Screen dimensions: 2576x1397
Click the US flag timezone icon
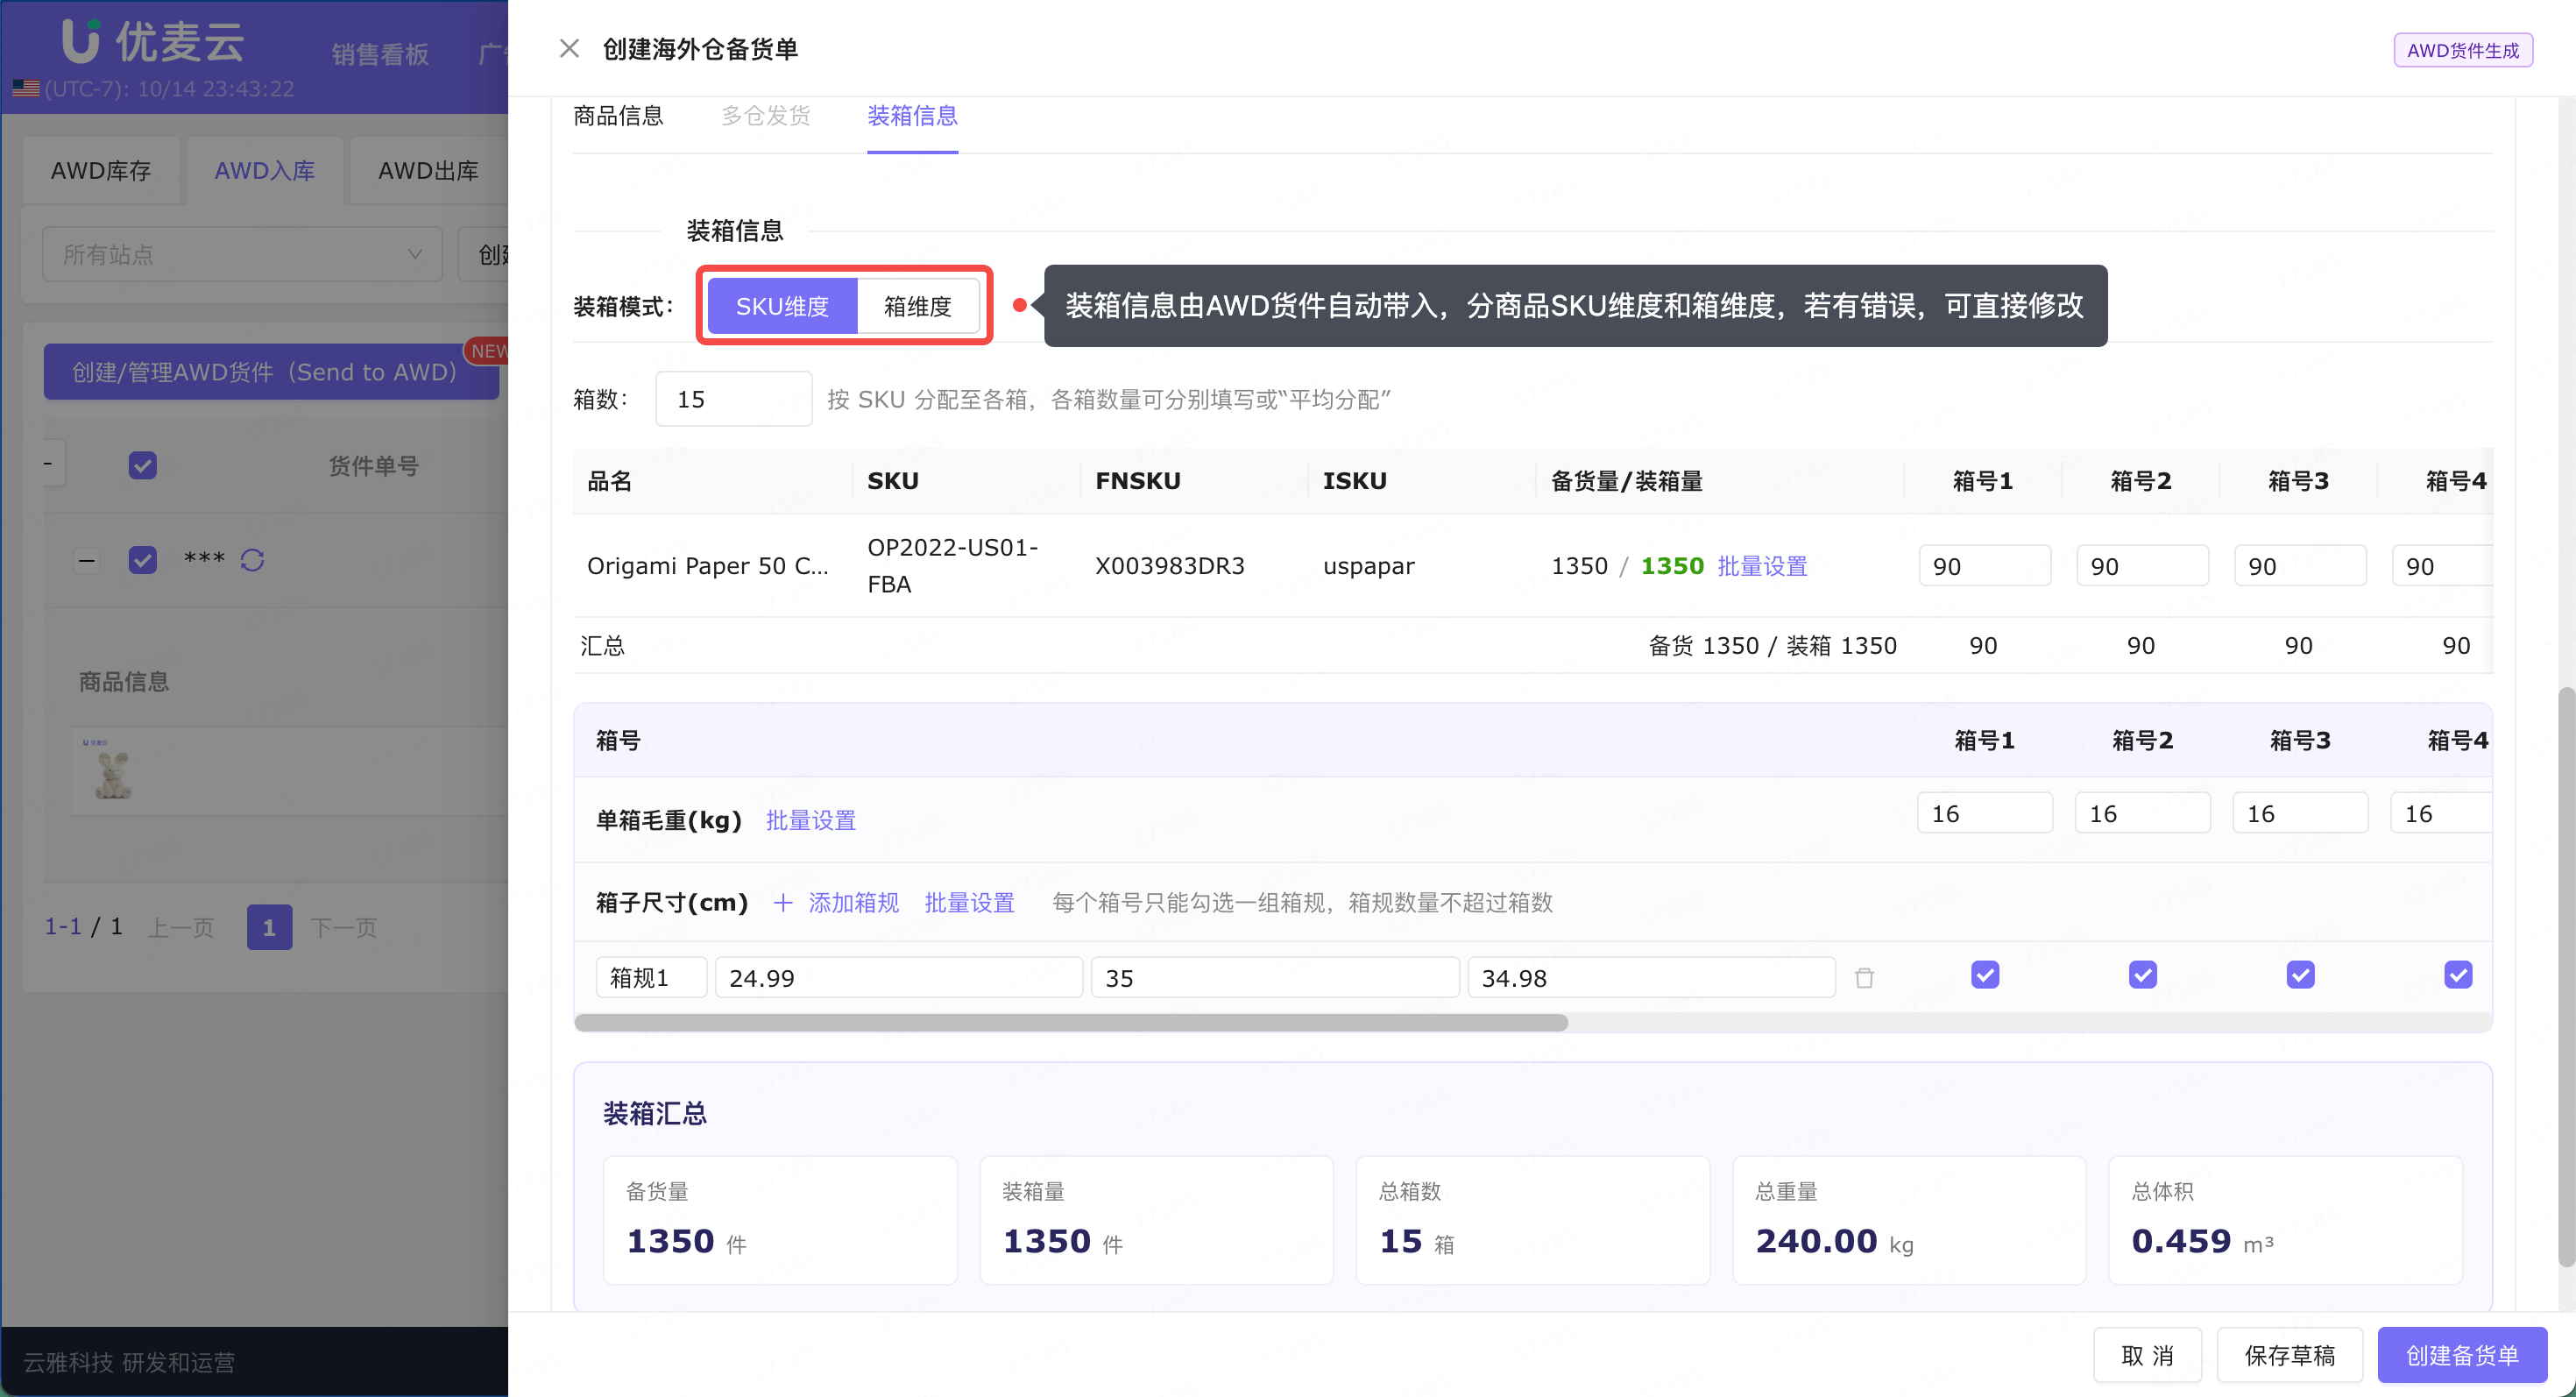pyautogui.click(x=27, y=89)
